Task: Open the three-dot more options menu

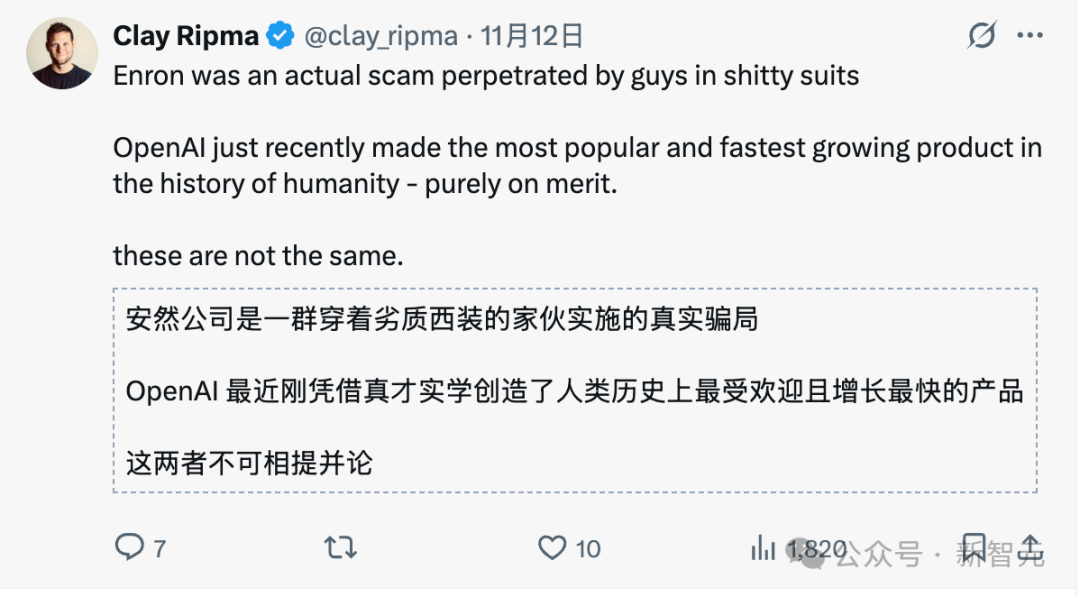Action: (x=1032, y=34)
